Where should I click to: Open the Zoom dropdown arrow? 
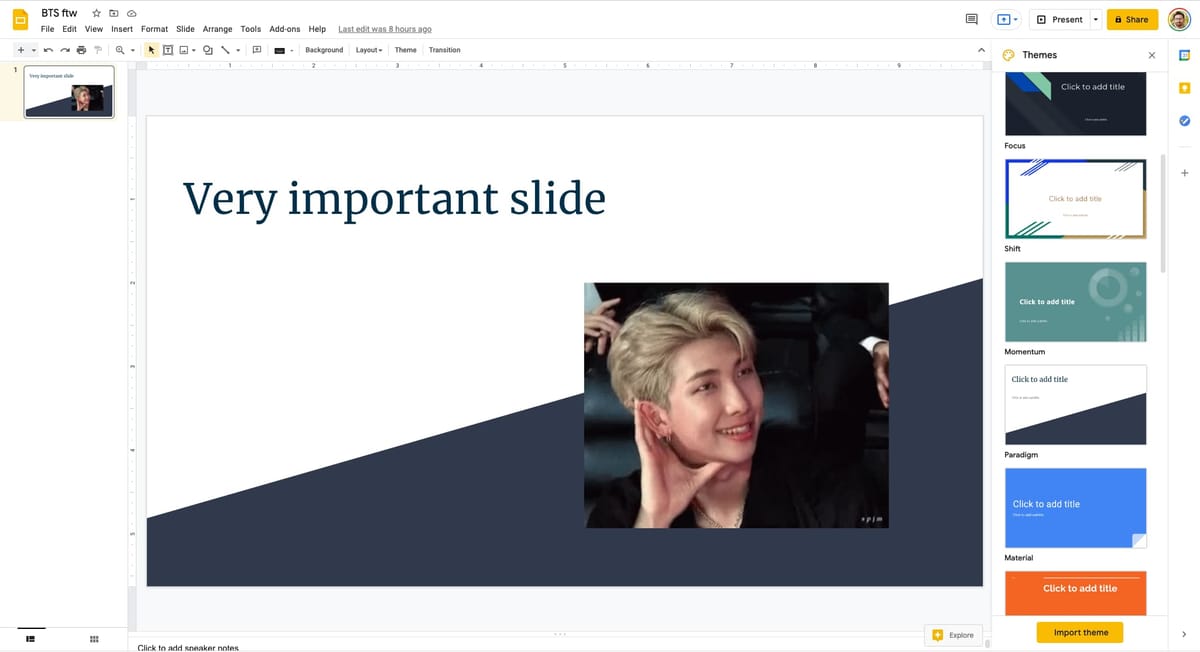point(132,50)
